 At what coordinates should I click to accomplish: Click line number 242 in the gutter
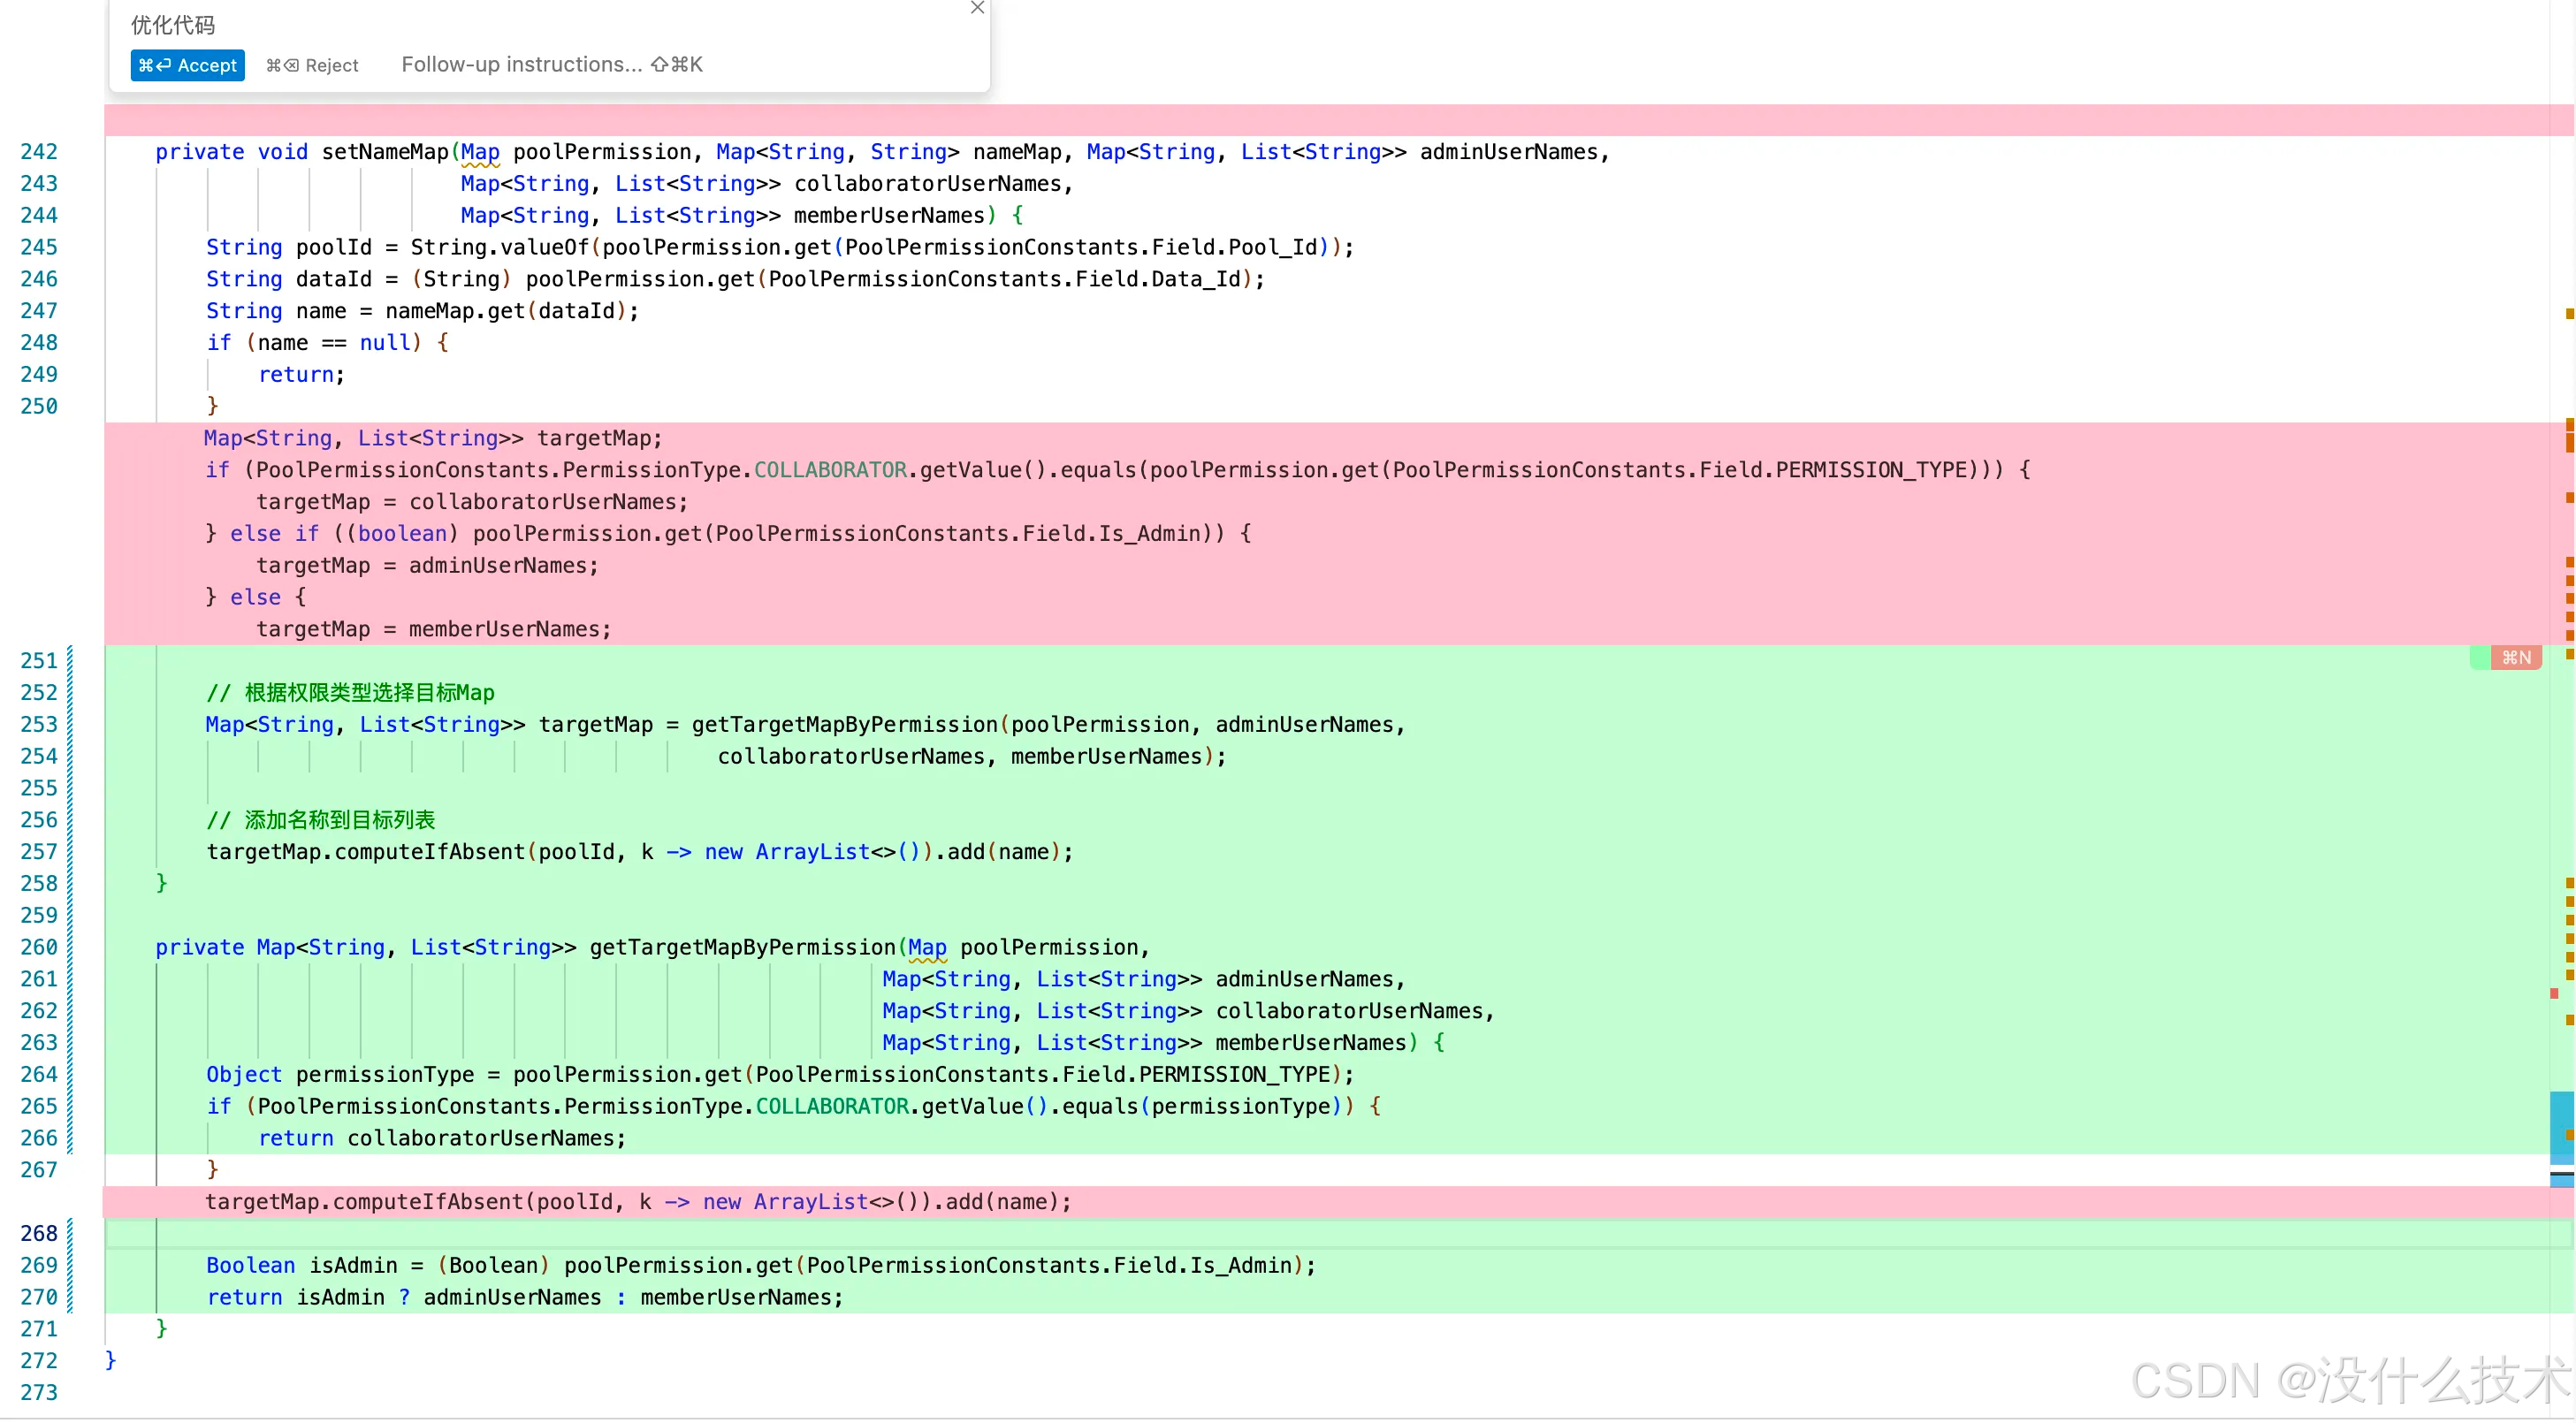39,152
